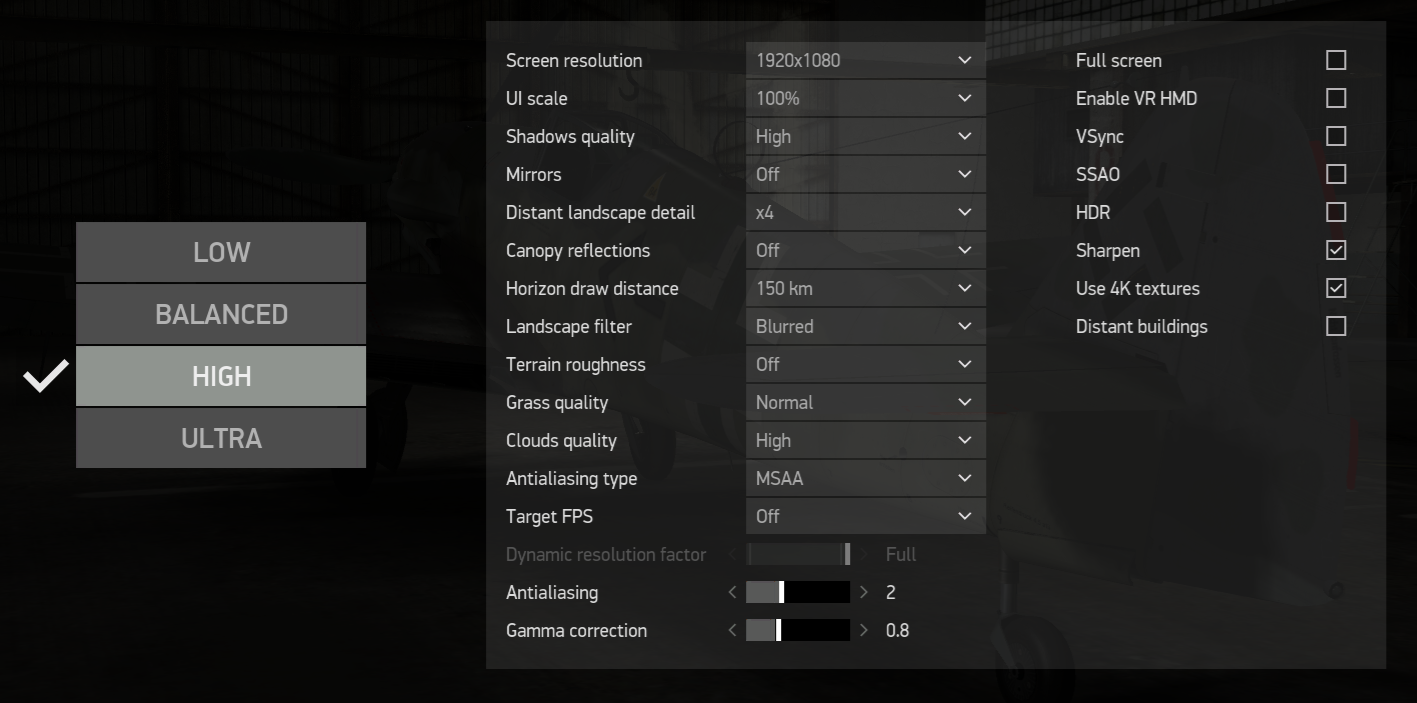Open the Mirrors dropdown
This screenshot has height=703, width=1417.
pyautogui.click(x=865, y=174)
